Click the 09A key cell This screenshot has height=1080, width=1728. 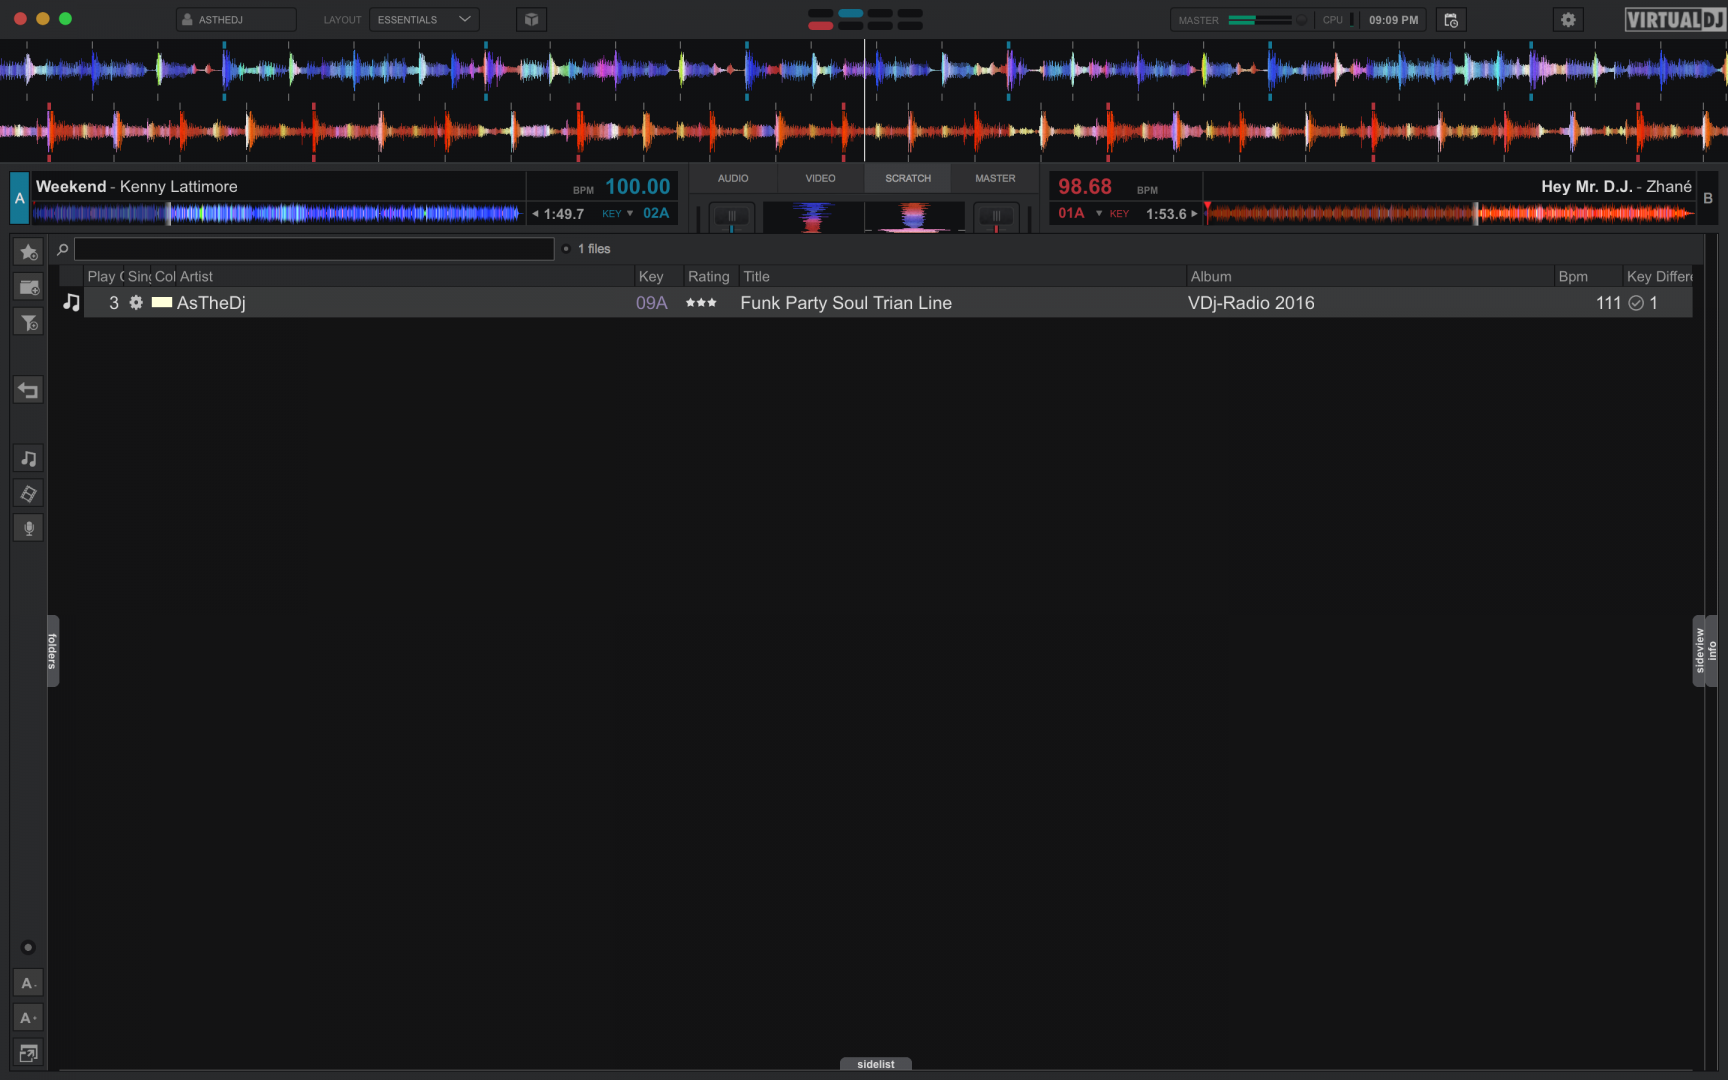[652, 303]
